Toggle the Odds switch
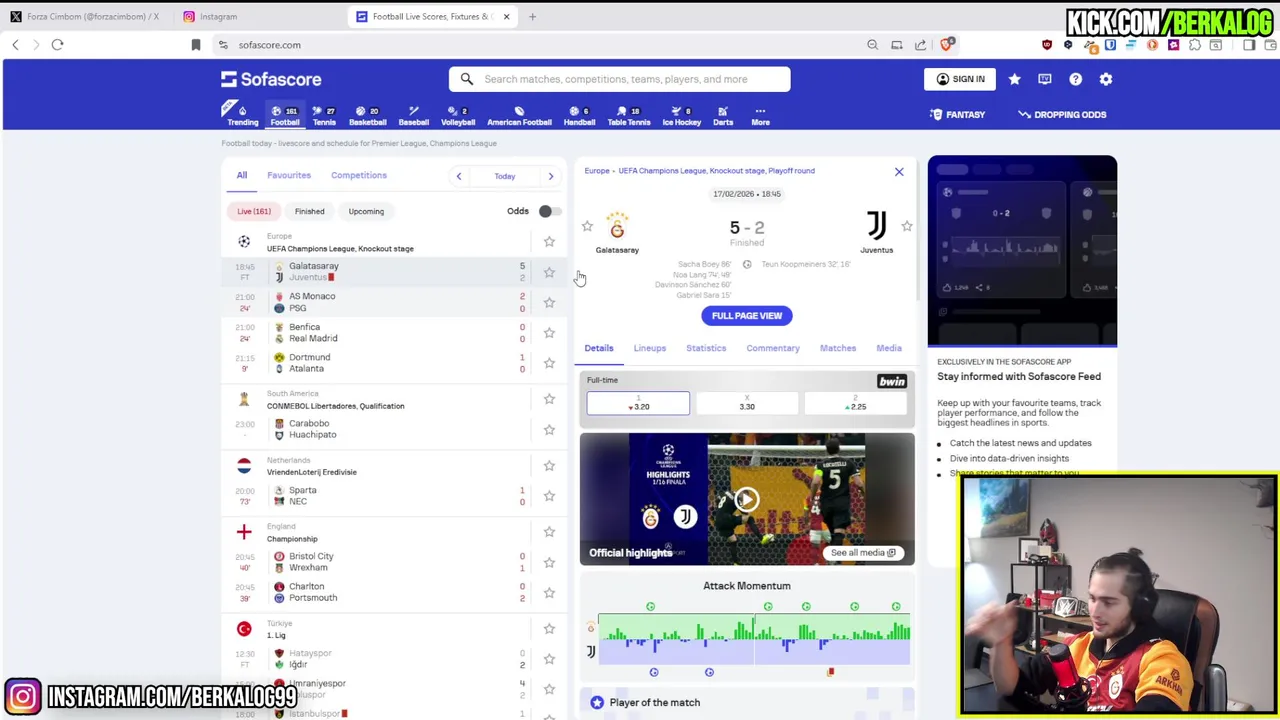This screenshot has width=1280, height=720. point(548,211)
